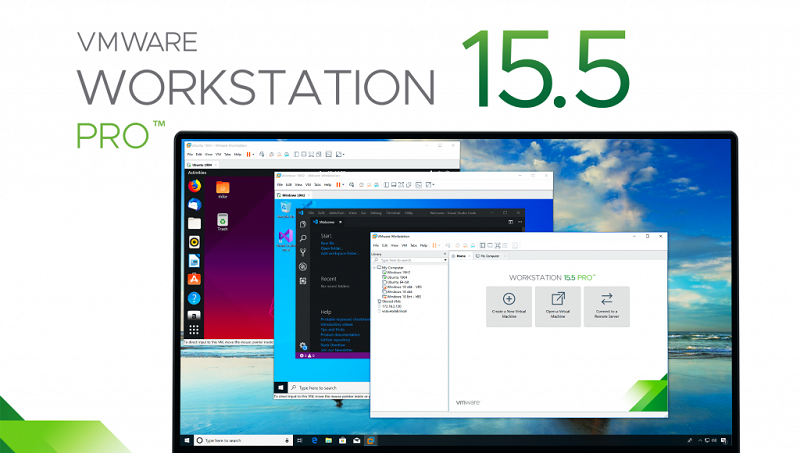The image size is (800, 453).
Task: Select Ubuntu 1904 in library tree
Action: point(395,277)
